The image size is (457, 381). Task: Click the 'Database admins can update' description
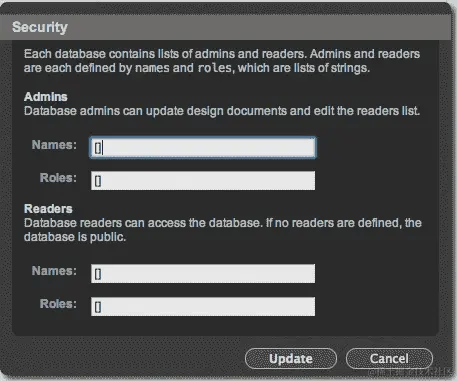[222, 111]
